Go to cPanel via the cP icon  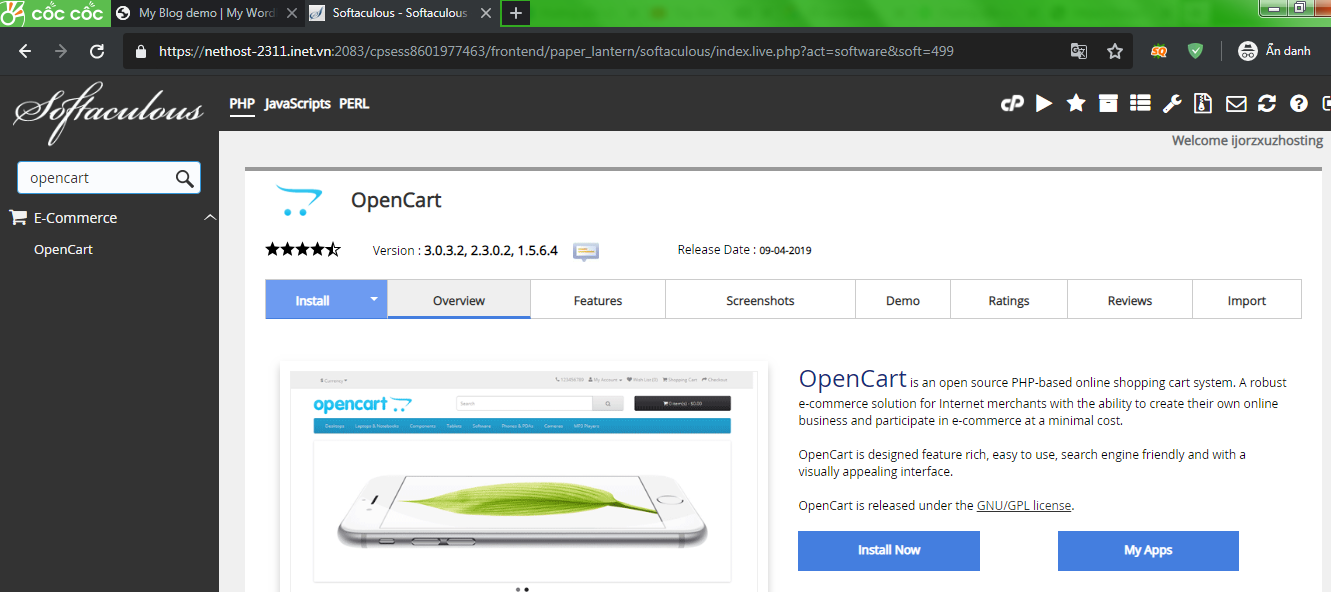coord(1012,103)
